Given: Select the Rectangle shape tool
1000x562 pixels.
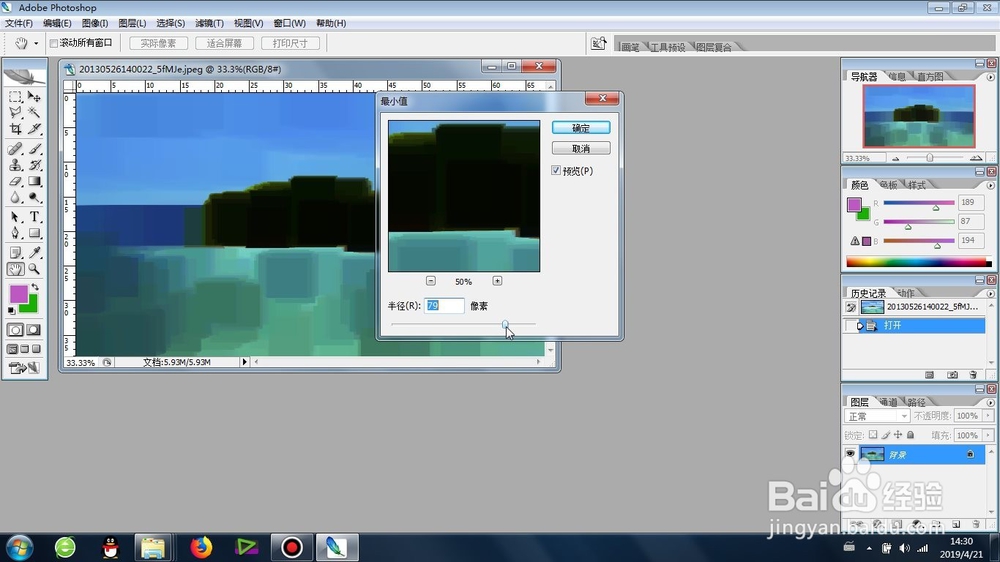Looking at the screenshot, I should point(34,233).
